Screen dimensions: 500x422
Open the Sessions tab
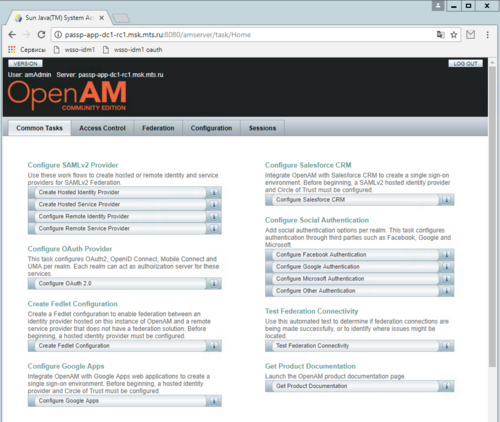pyautogui.click(x=262, y=128)
